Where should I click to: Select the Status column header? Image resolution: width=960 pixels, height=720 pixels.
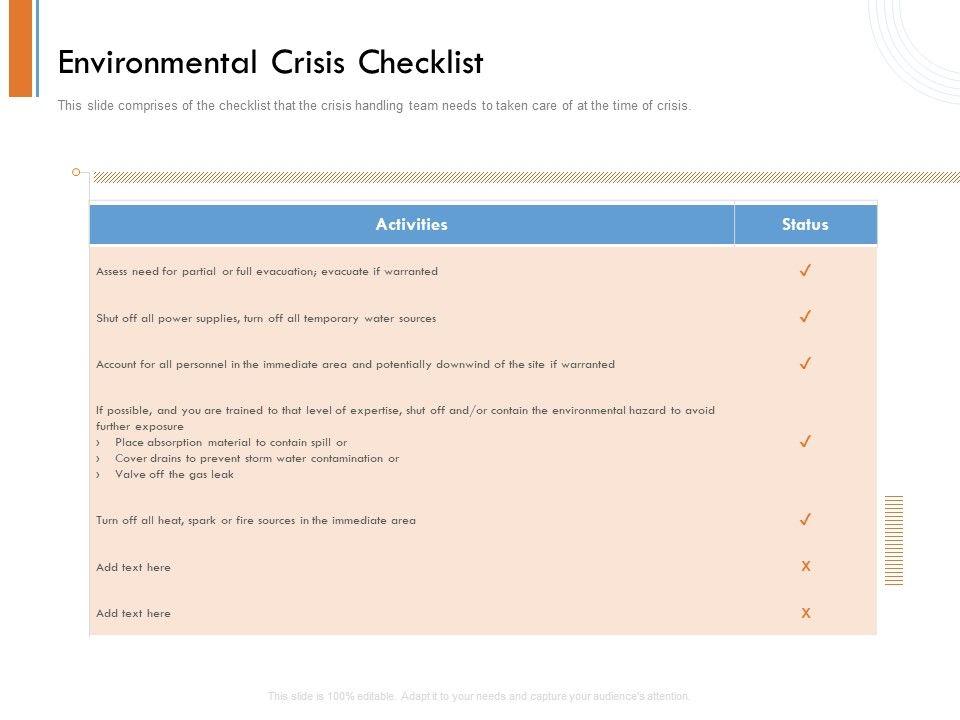click(805, 224)
